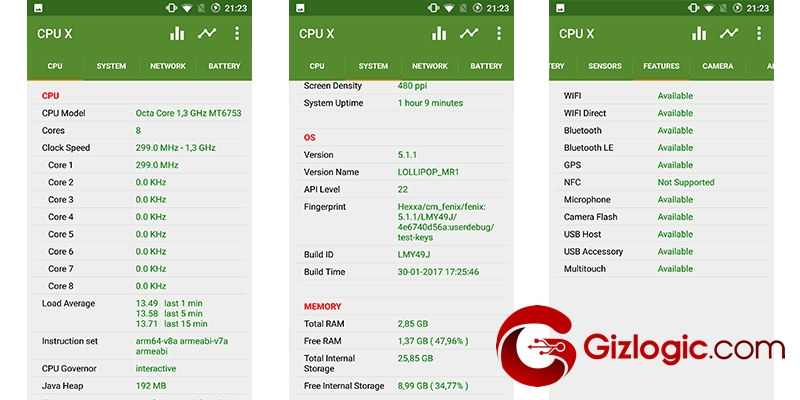Tap Java Heap value 192 MB
Screen dimensions: 800x400
pos(151,386)
